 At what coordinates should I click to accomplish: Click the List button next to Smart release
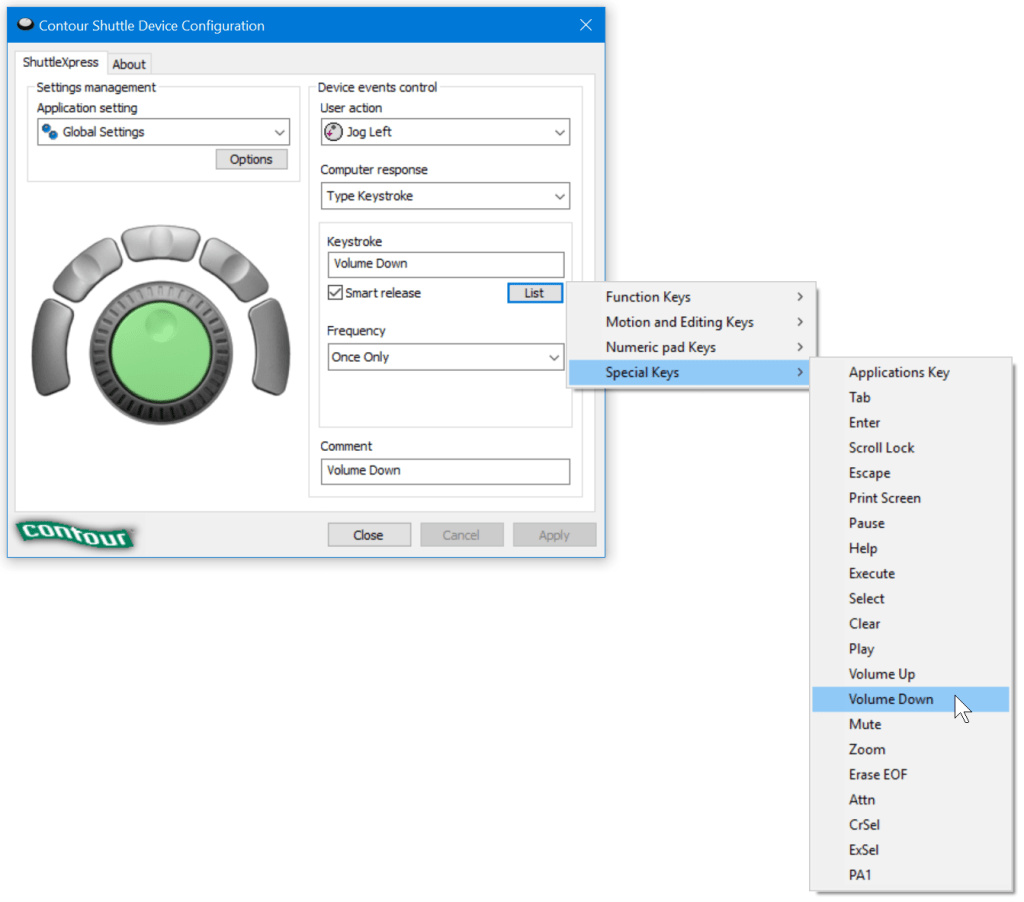535,292
